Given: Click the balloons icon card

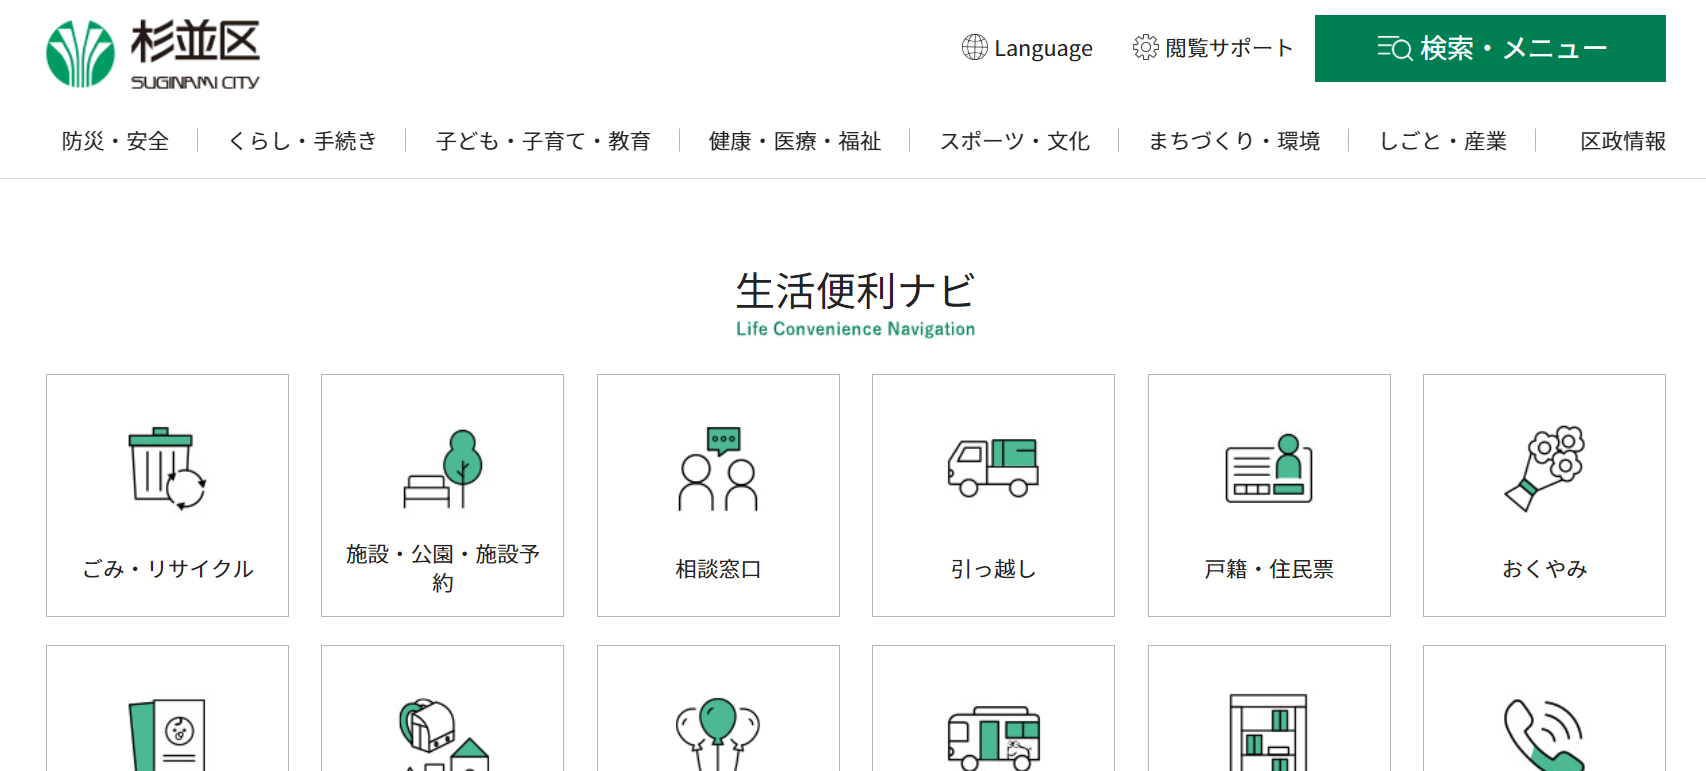Looking at the screenshot, I should [x=718, y=708].
